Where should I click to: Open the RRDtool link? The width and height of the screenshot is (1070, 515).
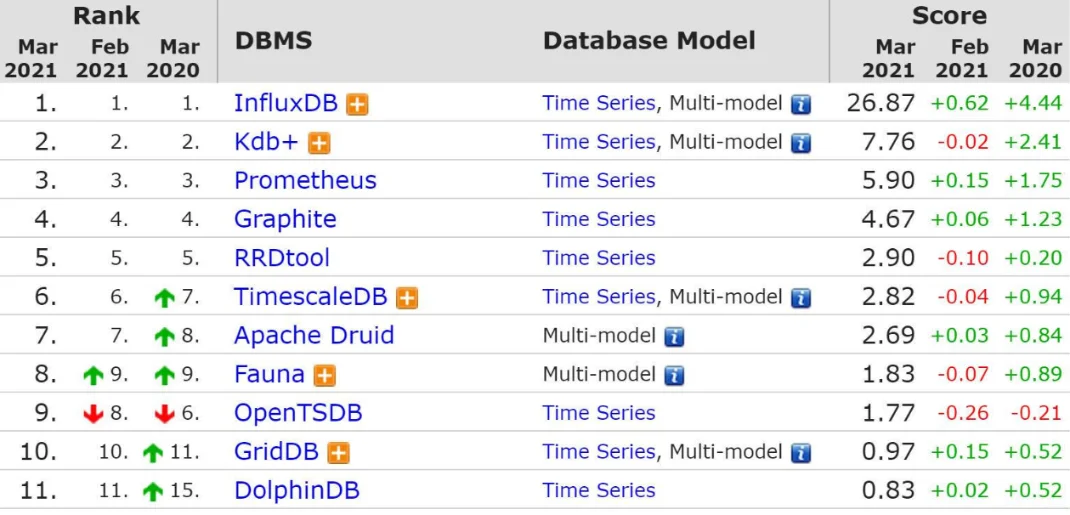click(x=282, y=258)
